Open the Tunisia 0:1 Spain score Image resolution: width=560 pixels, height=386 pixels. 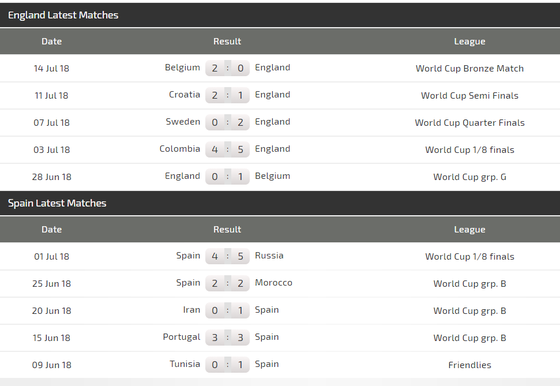tap(227, 365)
